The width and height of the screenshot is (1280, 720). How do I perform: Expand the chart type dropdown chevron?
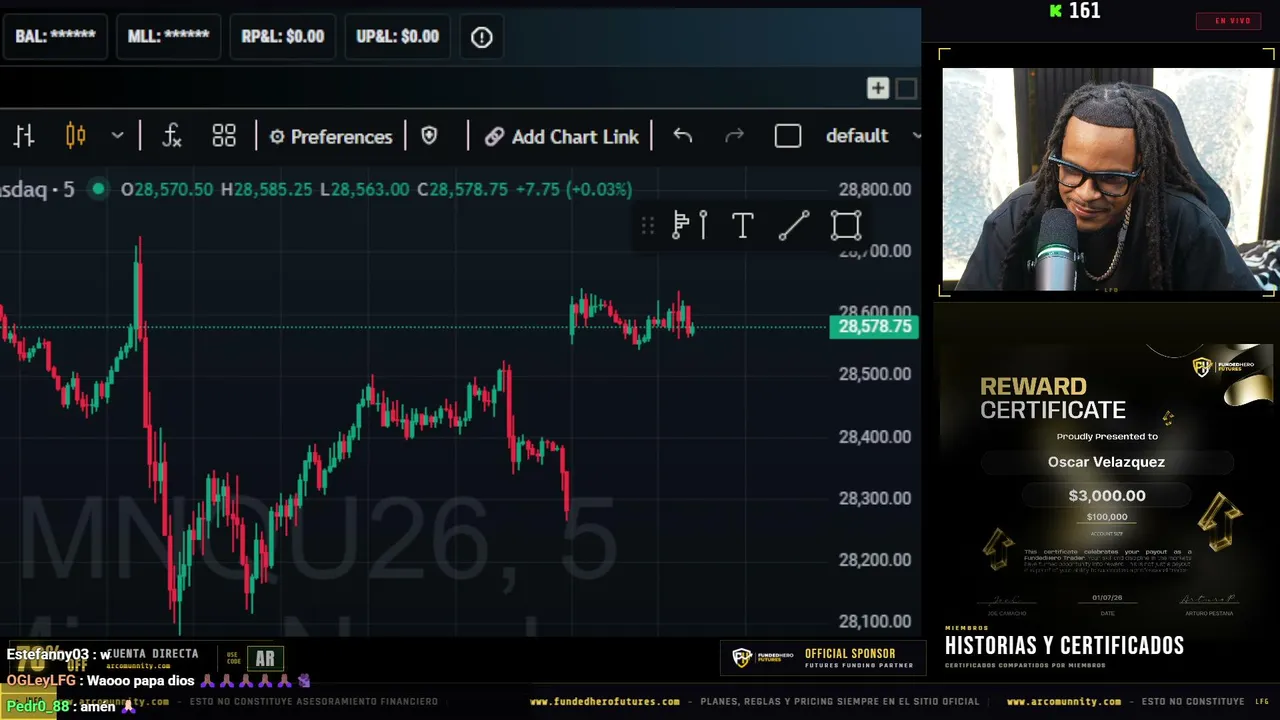[117, 136]
